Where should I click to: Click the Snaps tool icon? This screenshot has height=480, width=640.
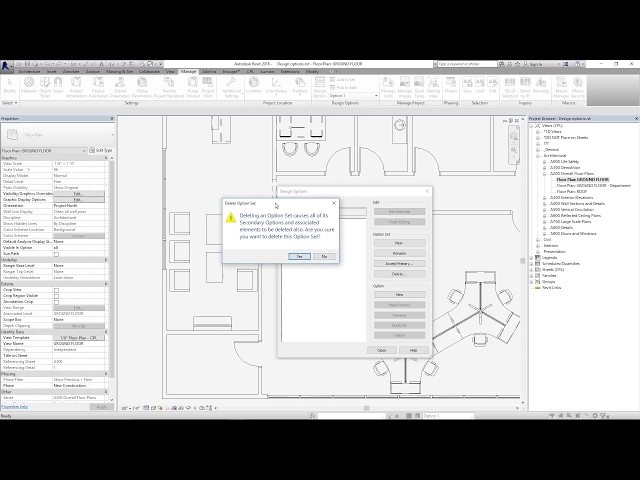pos(58,86)
